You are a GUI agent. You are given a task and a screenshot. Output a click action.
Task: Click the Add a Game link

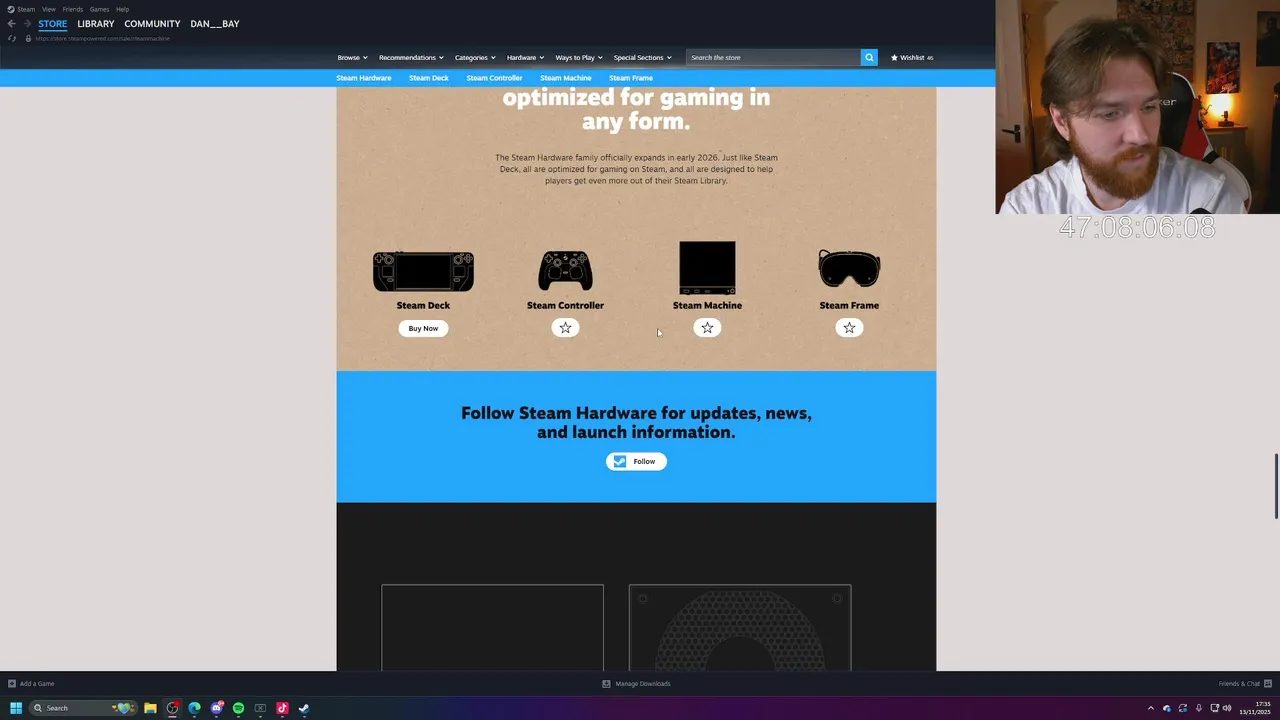coord(37,684)
